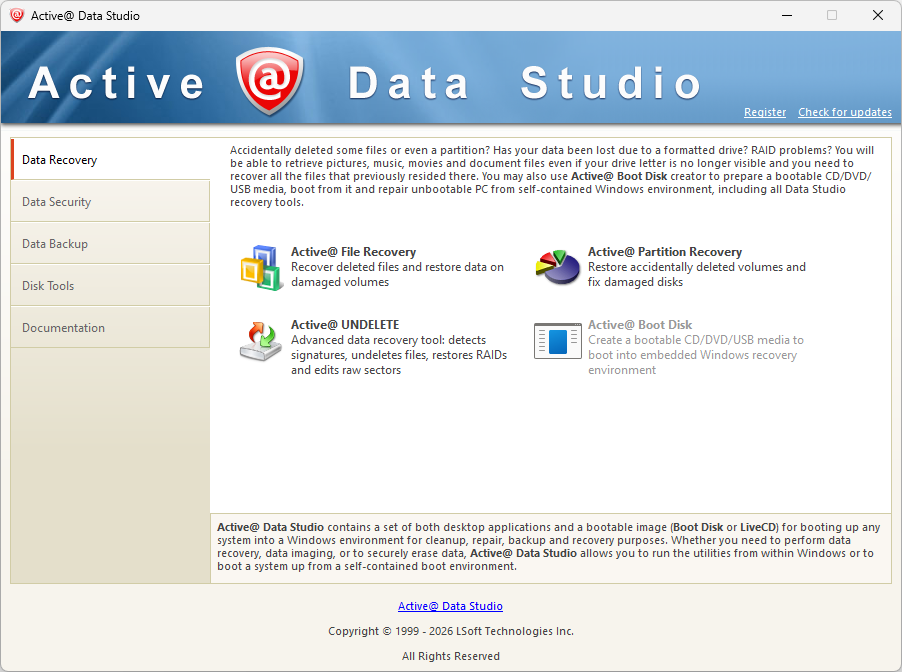Go to the Disk Tools tab
902x672 pixels.
tap(110, 285)
